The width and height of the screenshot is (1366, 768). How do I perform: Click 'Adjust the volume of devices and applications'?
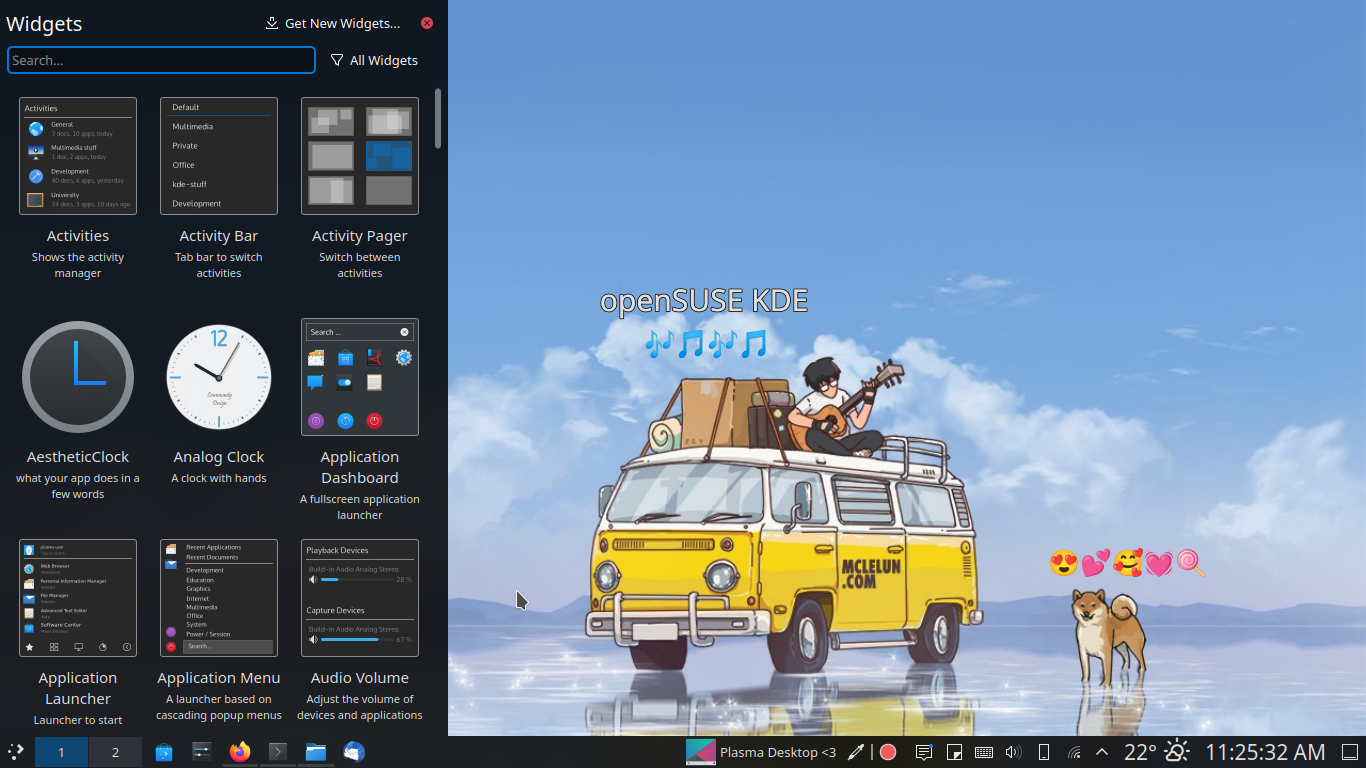coord(360,707)
